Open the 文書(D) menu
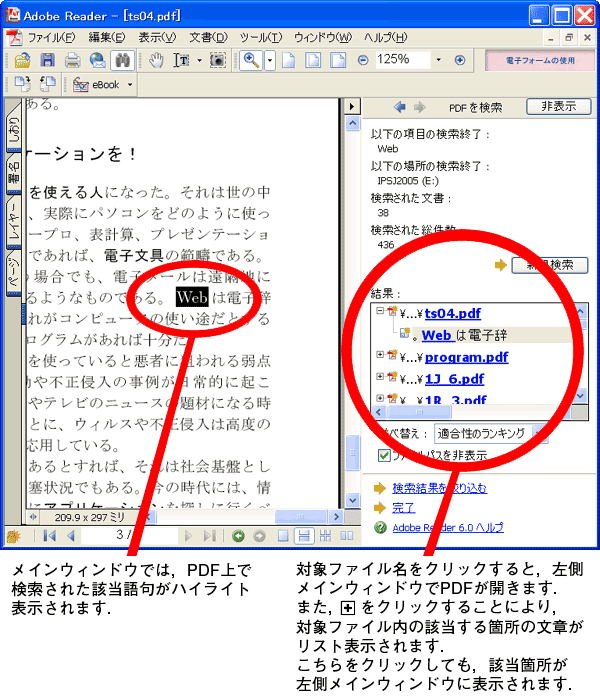 click(x=208, y=37)
